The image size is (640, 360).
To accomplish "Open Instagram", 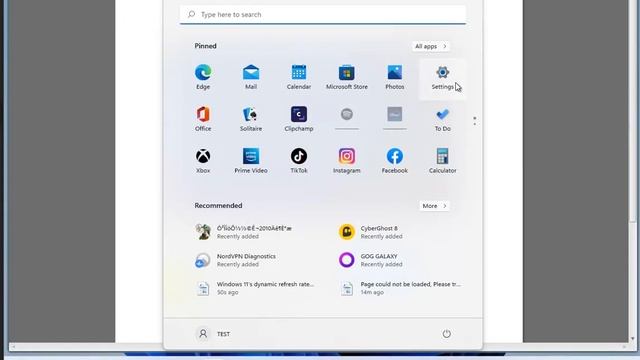I will click(347, 161).
